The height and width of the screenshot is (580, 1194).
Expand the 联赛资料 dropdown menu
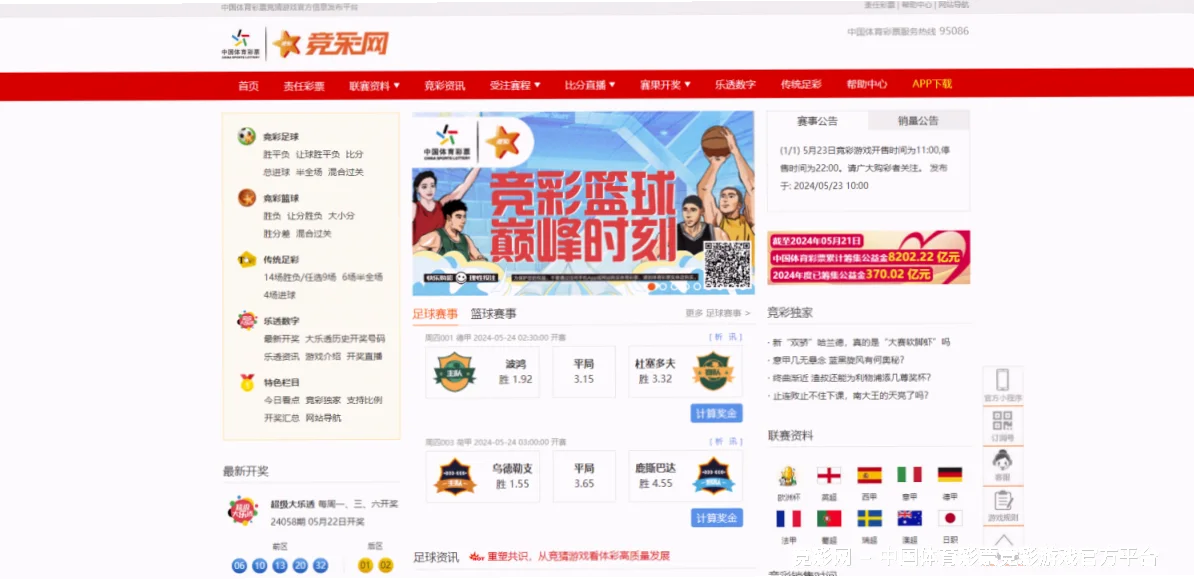(x=375, y=85)
